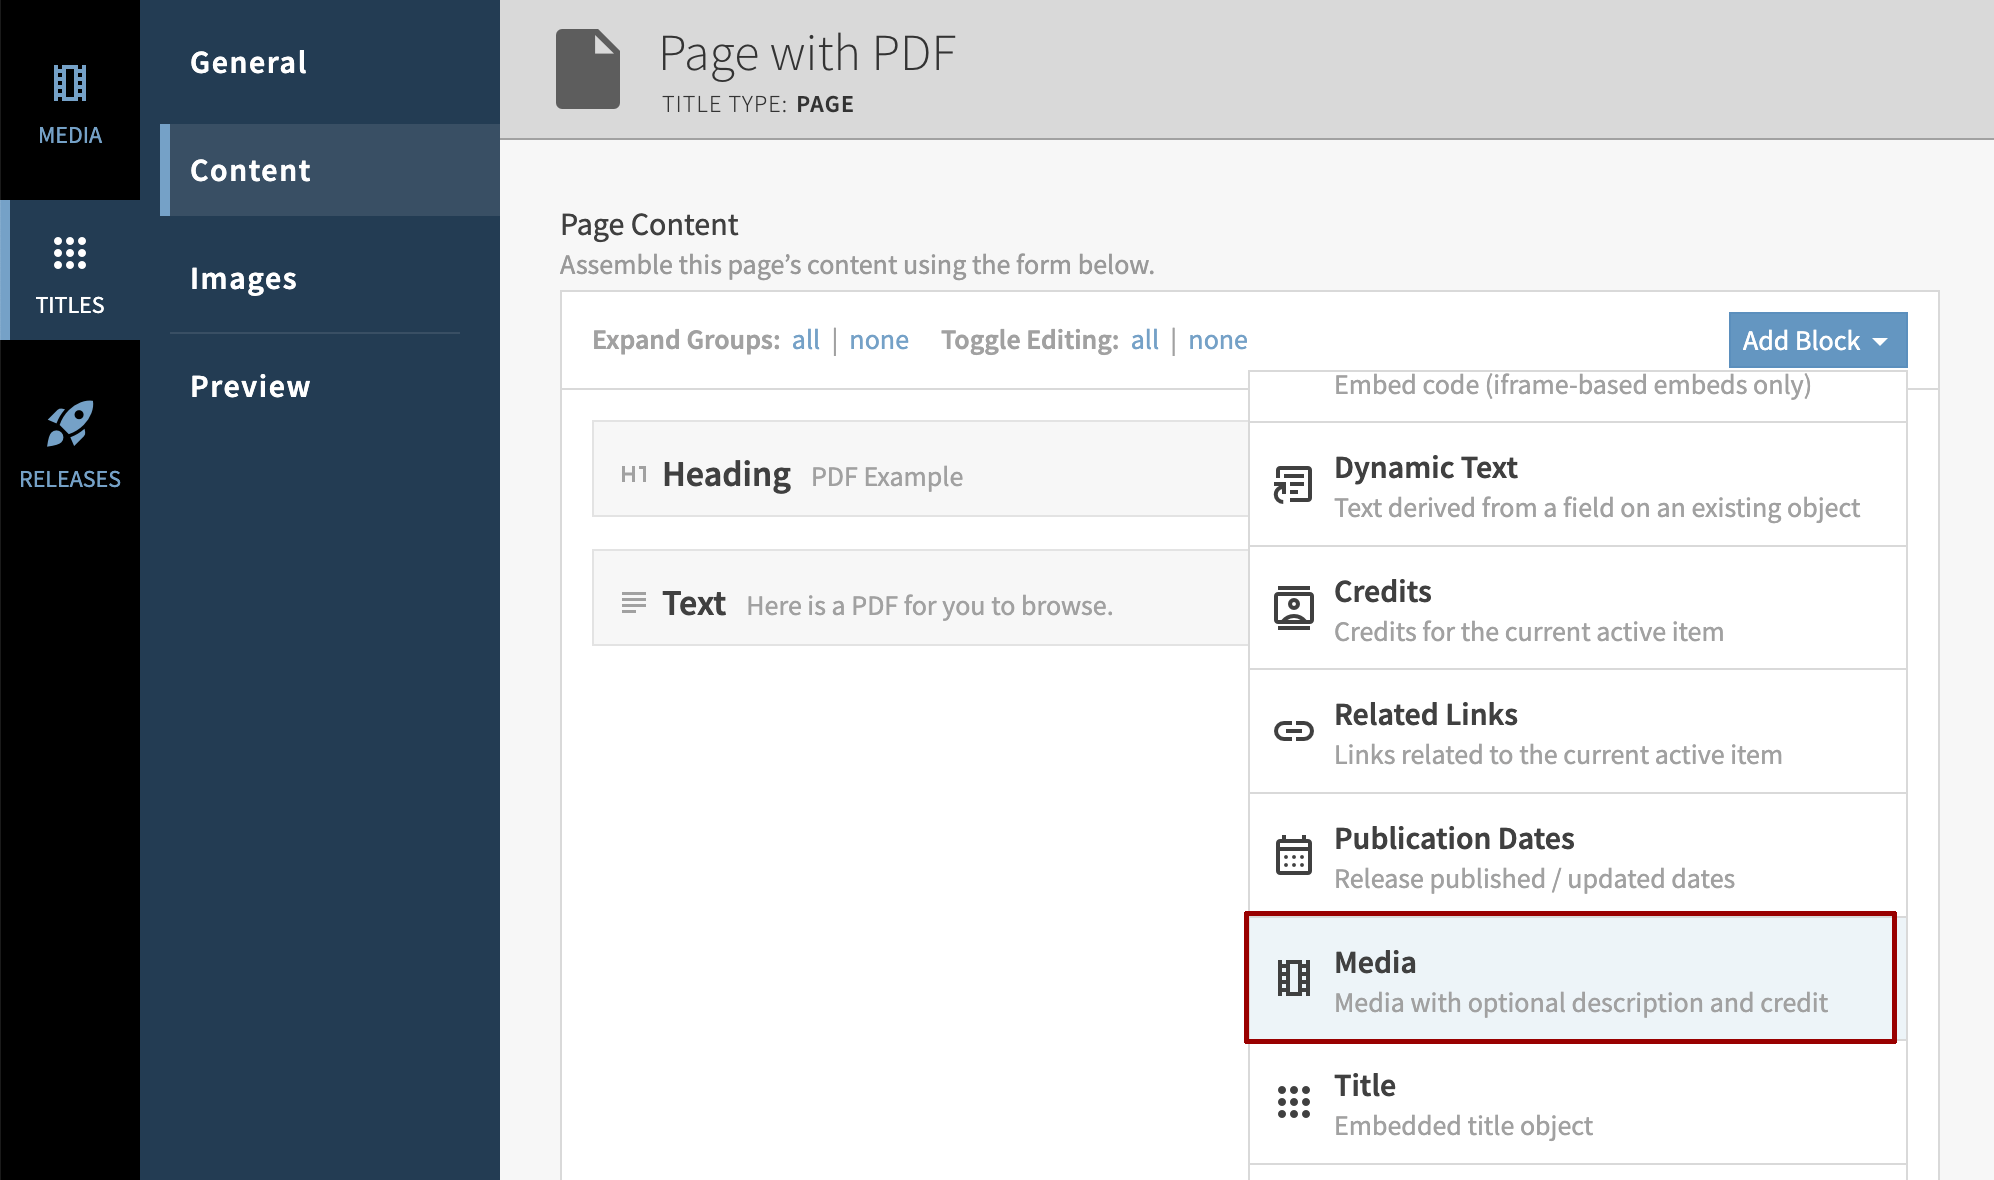Click the Media film strip sidebar icon
This screenshot has height=1180, width=1994.
[70, 84]
